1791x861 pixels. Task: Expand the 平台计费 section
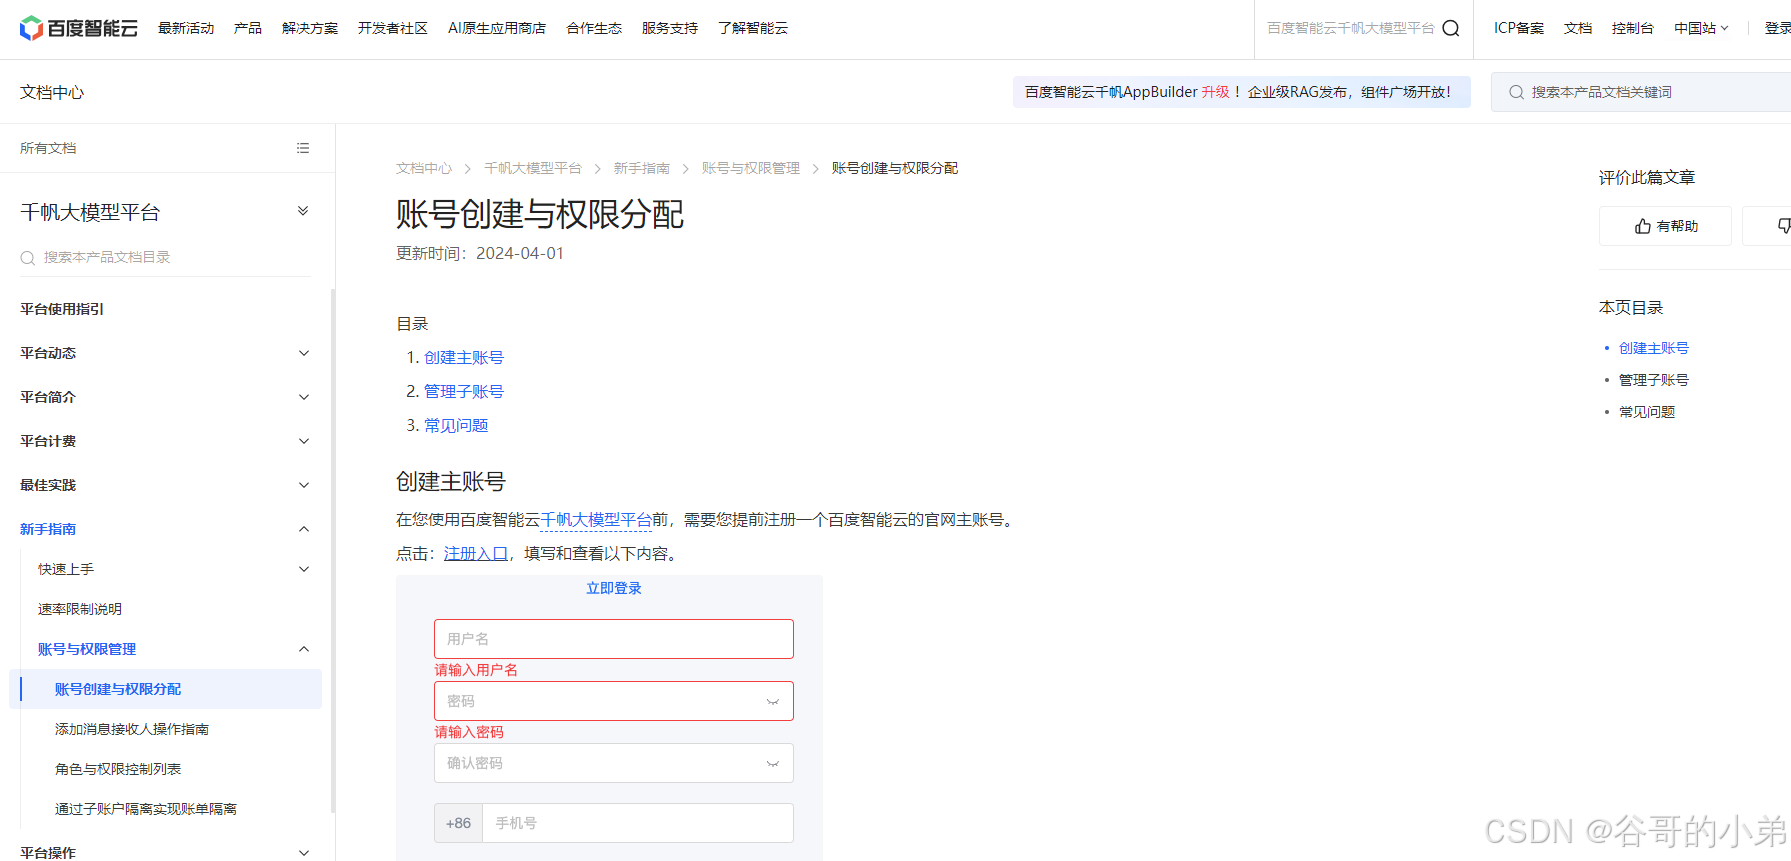coord(304,441)
